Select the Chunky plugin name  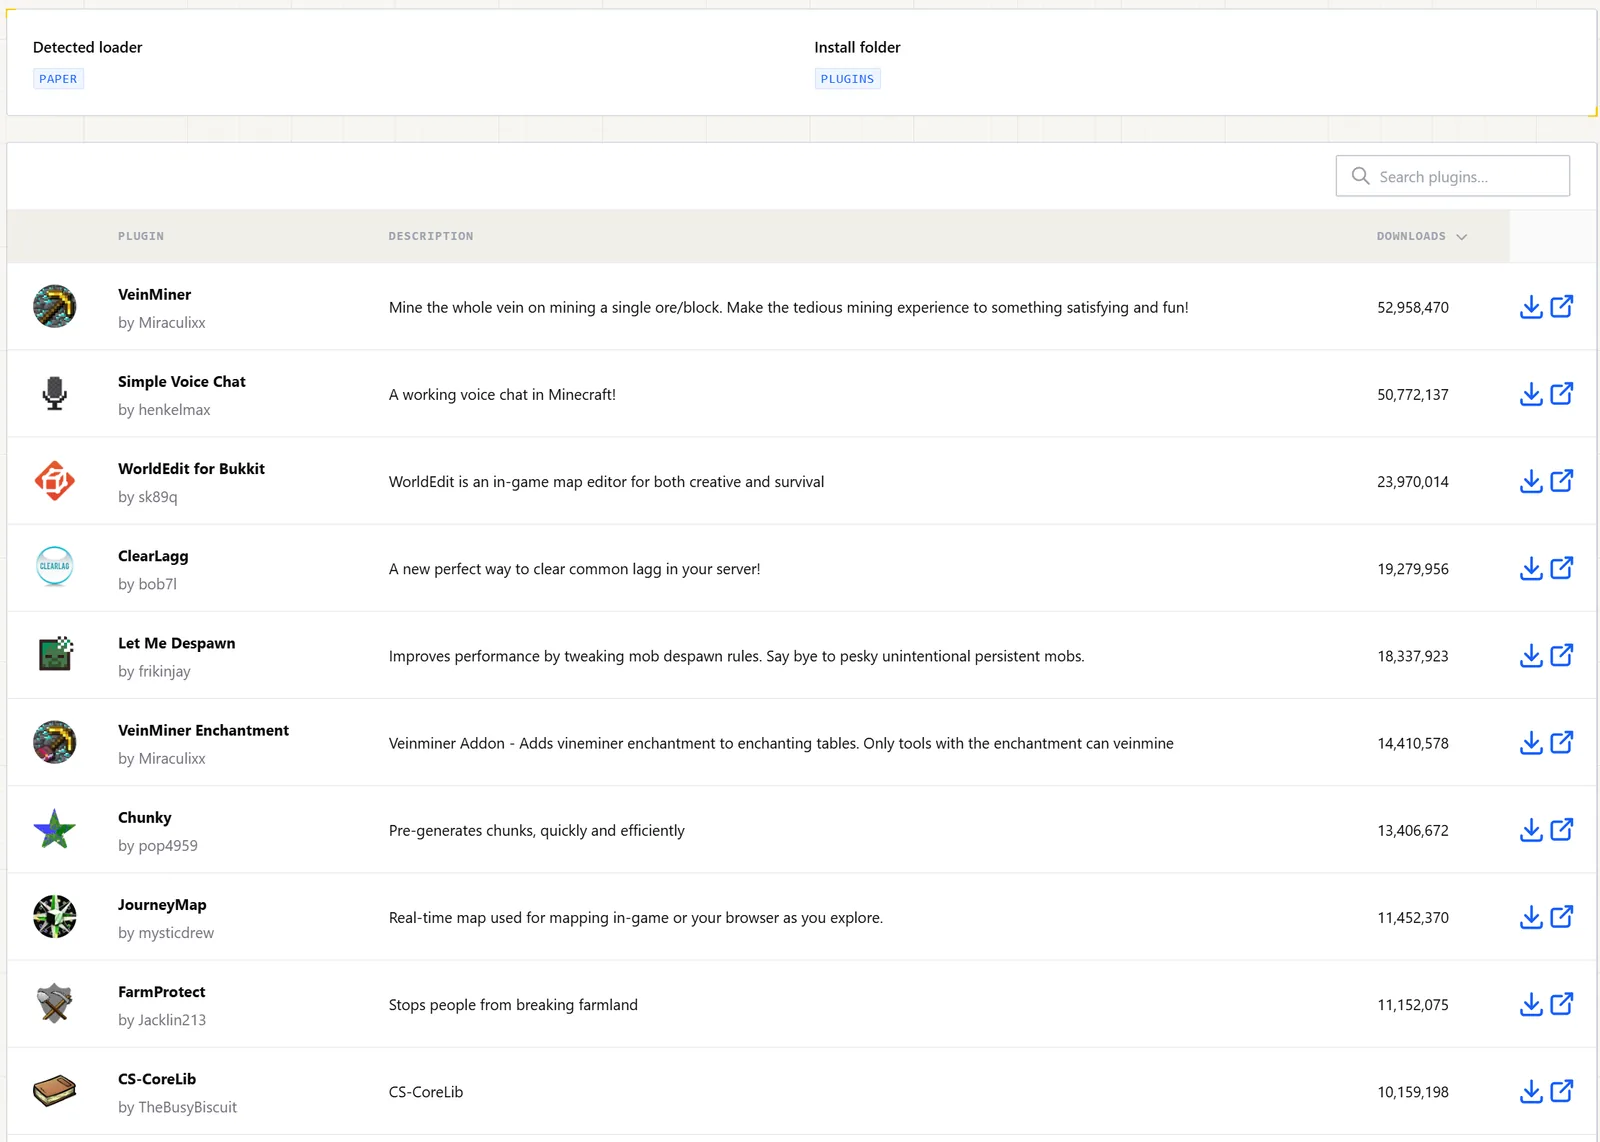tap(144, 817)
